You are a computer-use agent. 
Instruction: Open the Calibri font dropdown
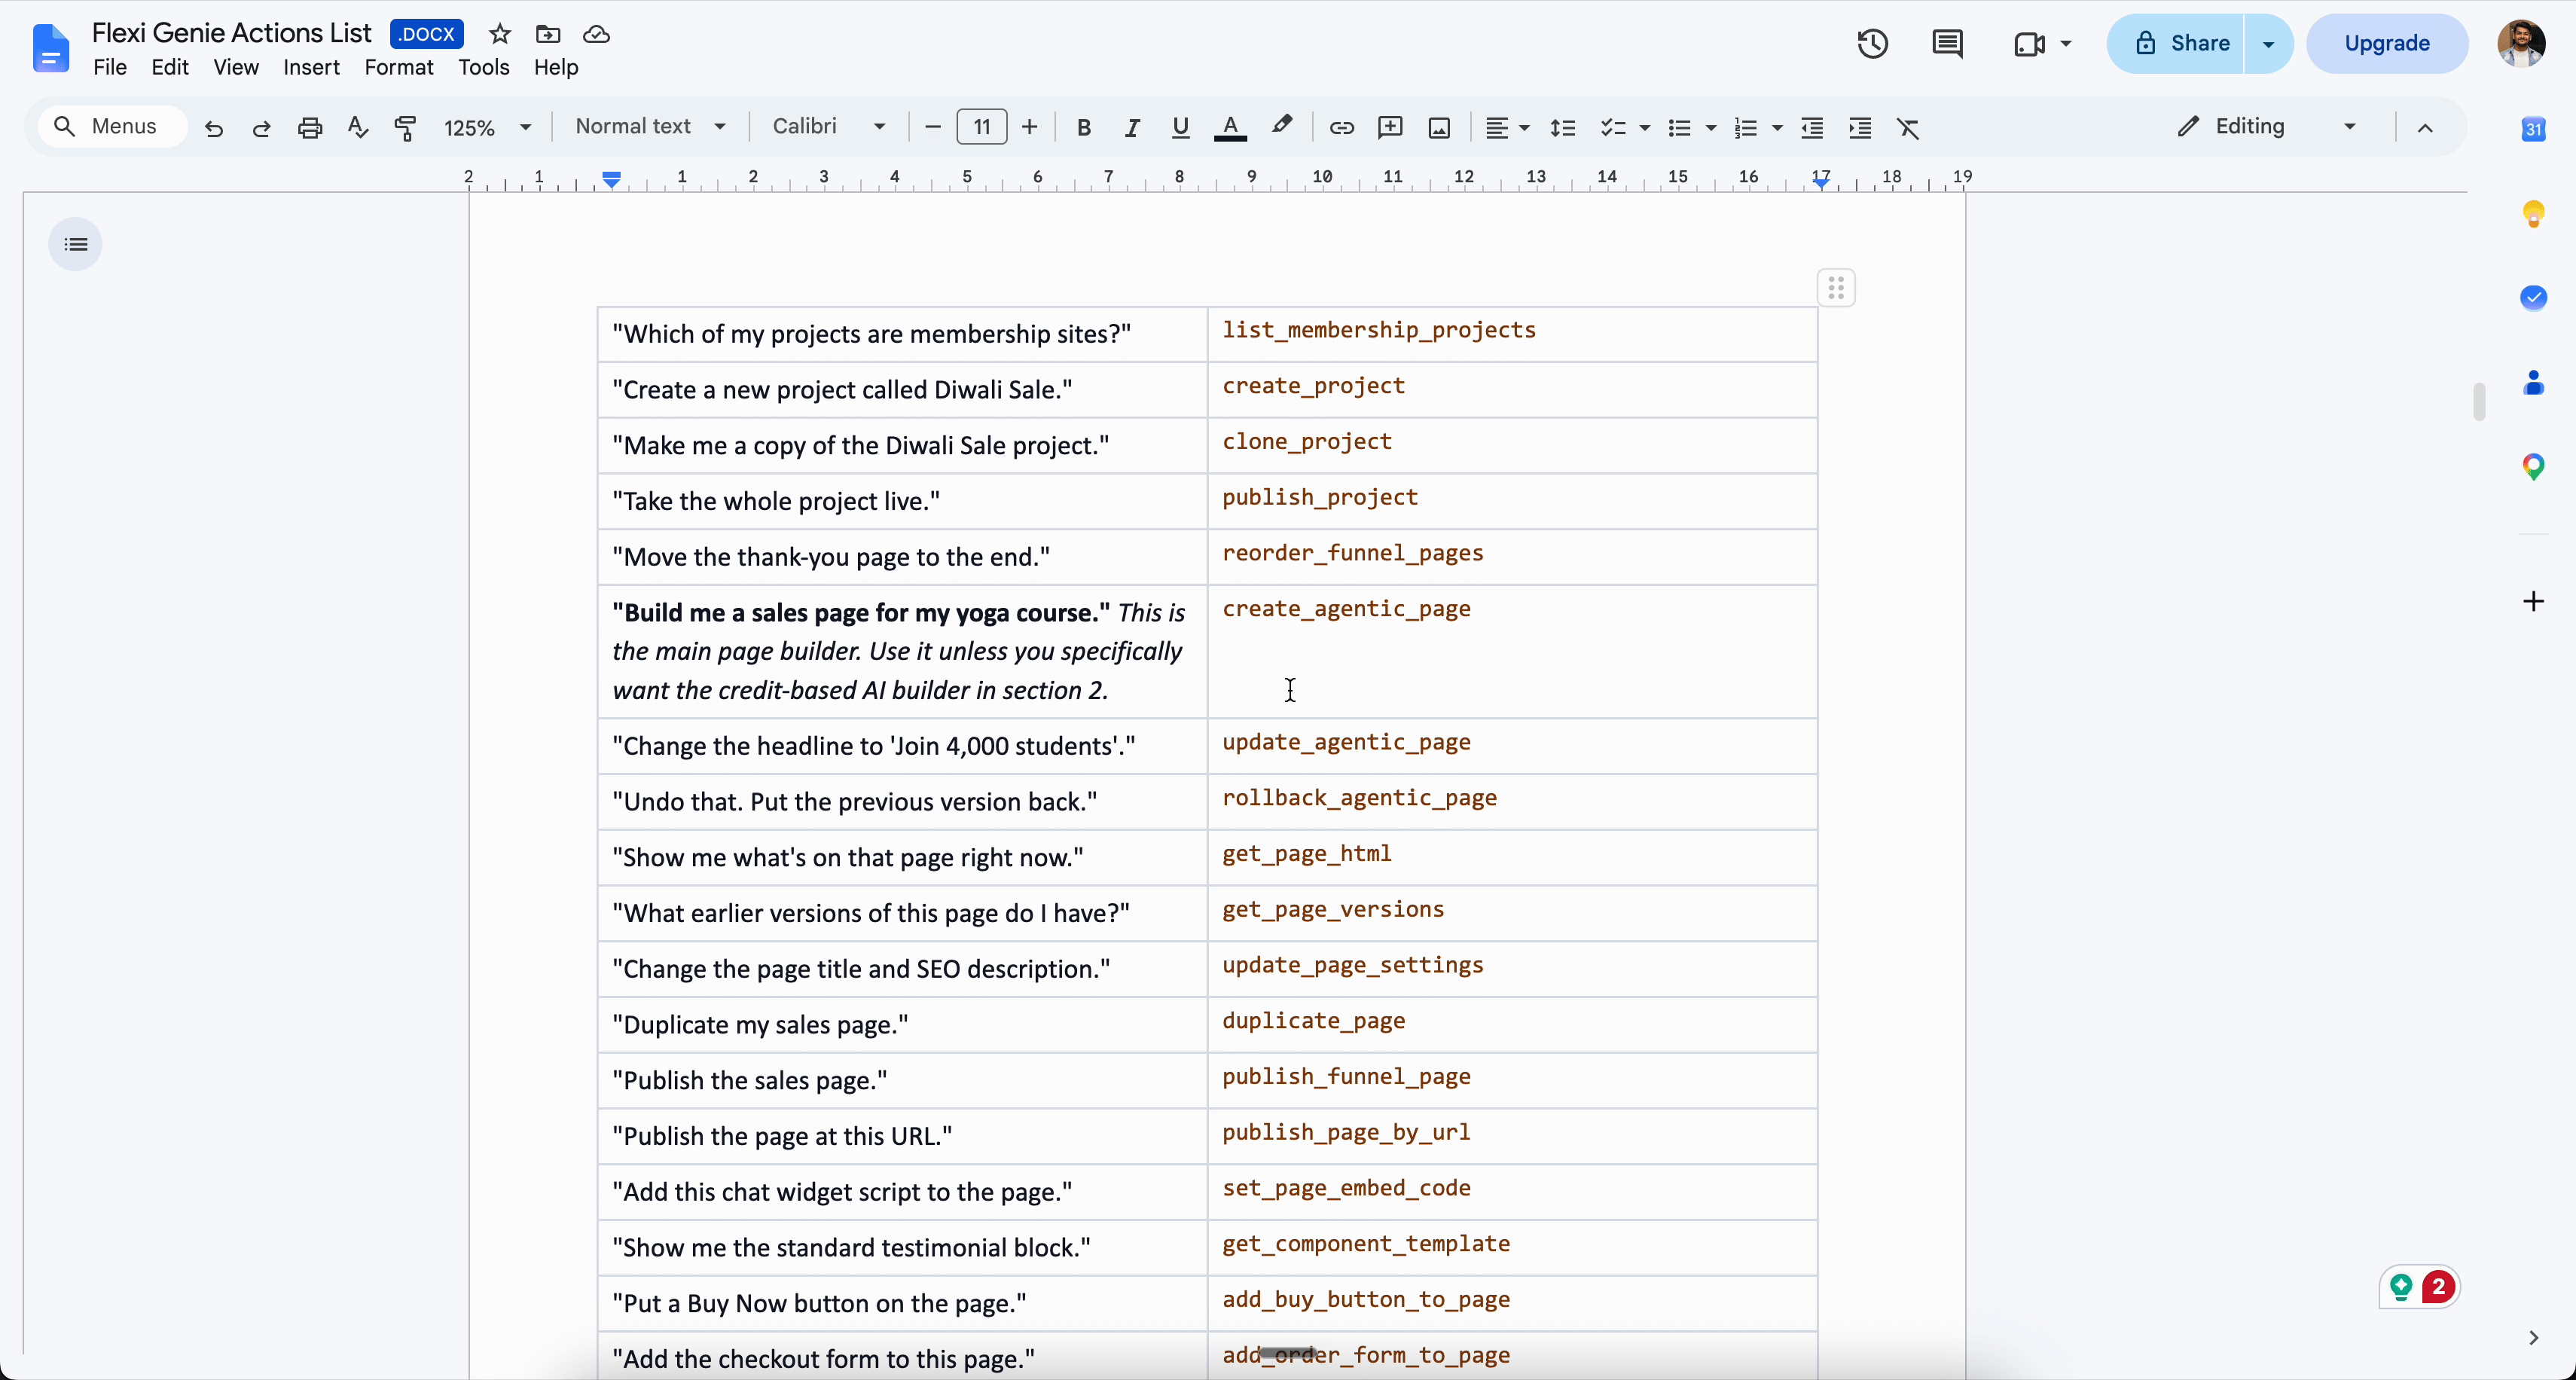(x=829, y=127)
